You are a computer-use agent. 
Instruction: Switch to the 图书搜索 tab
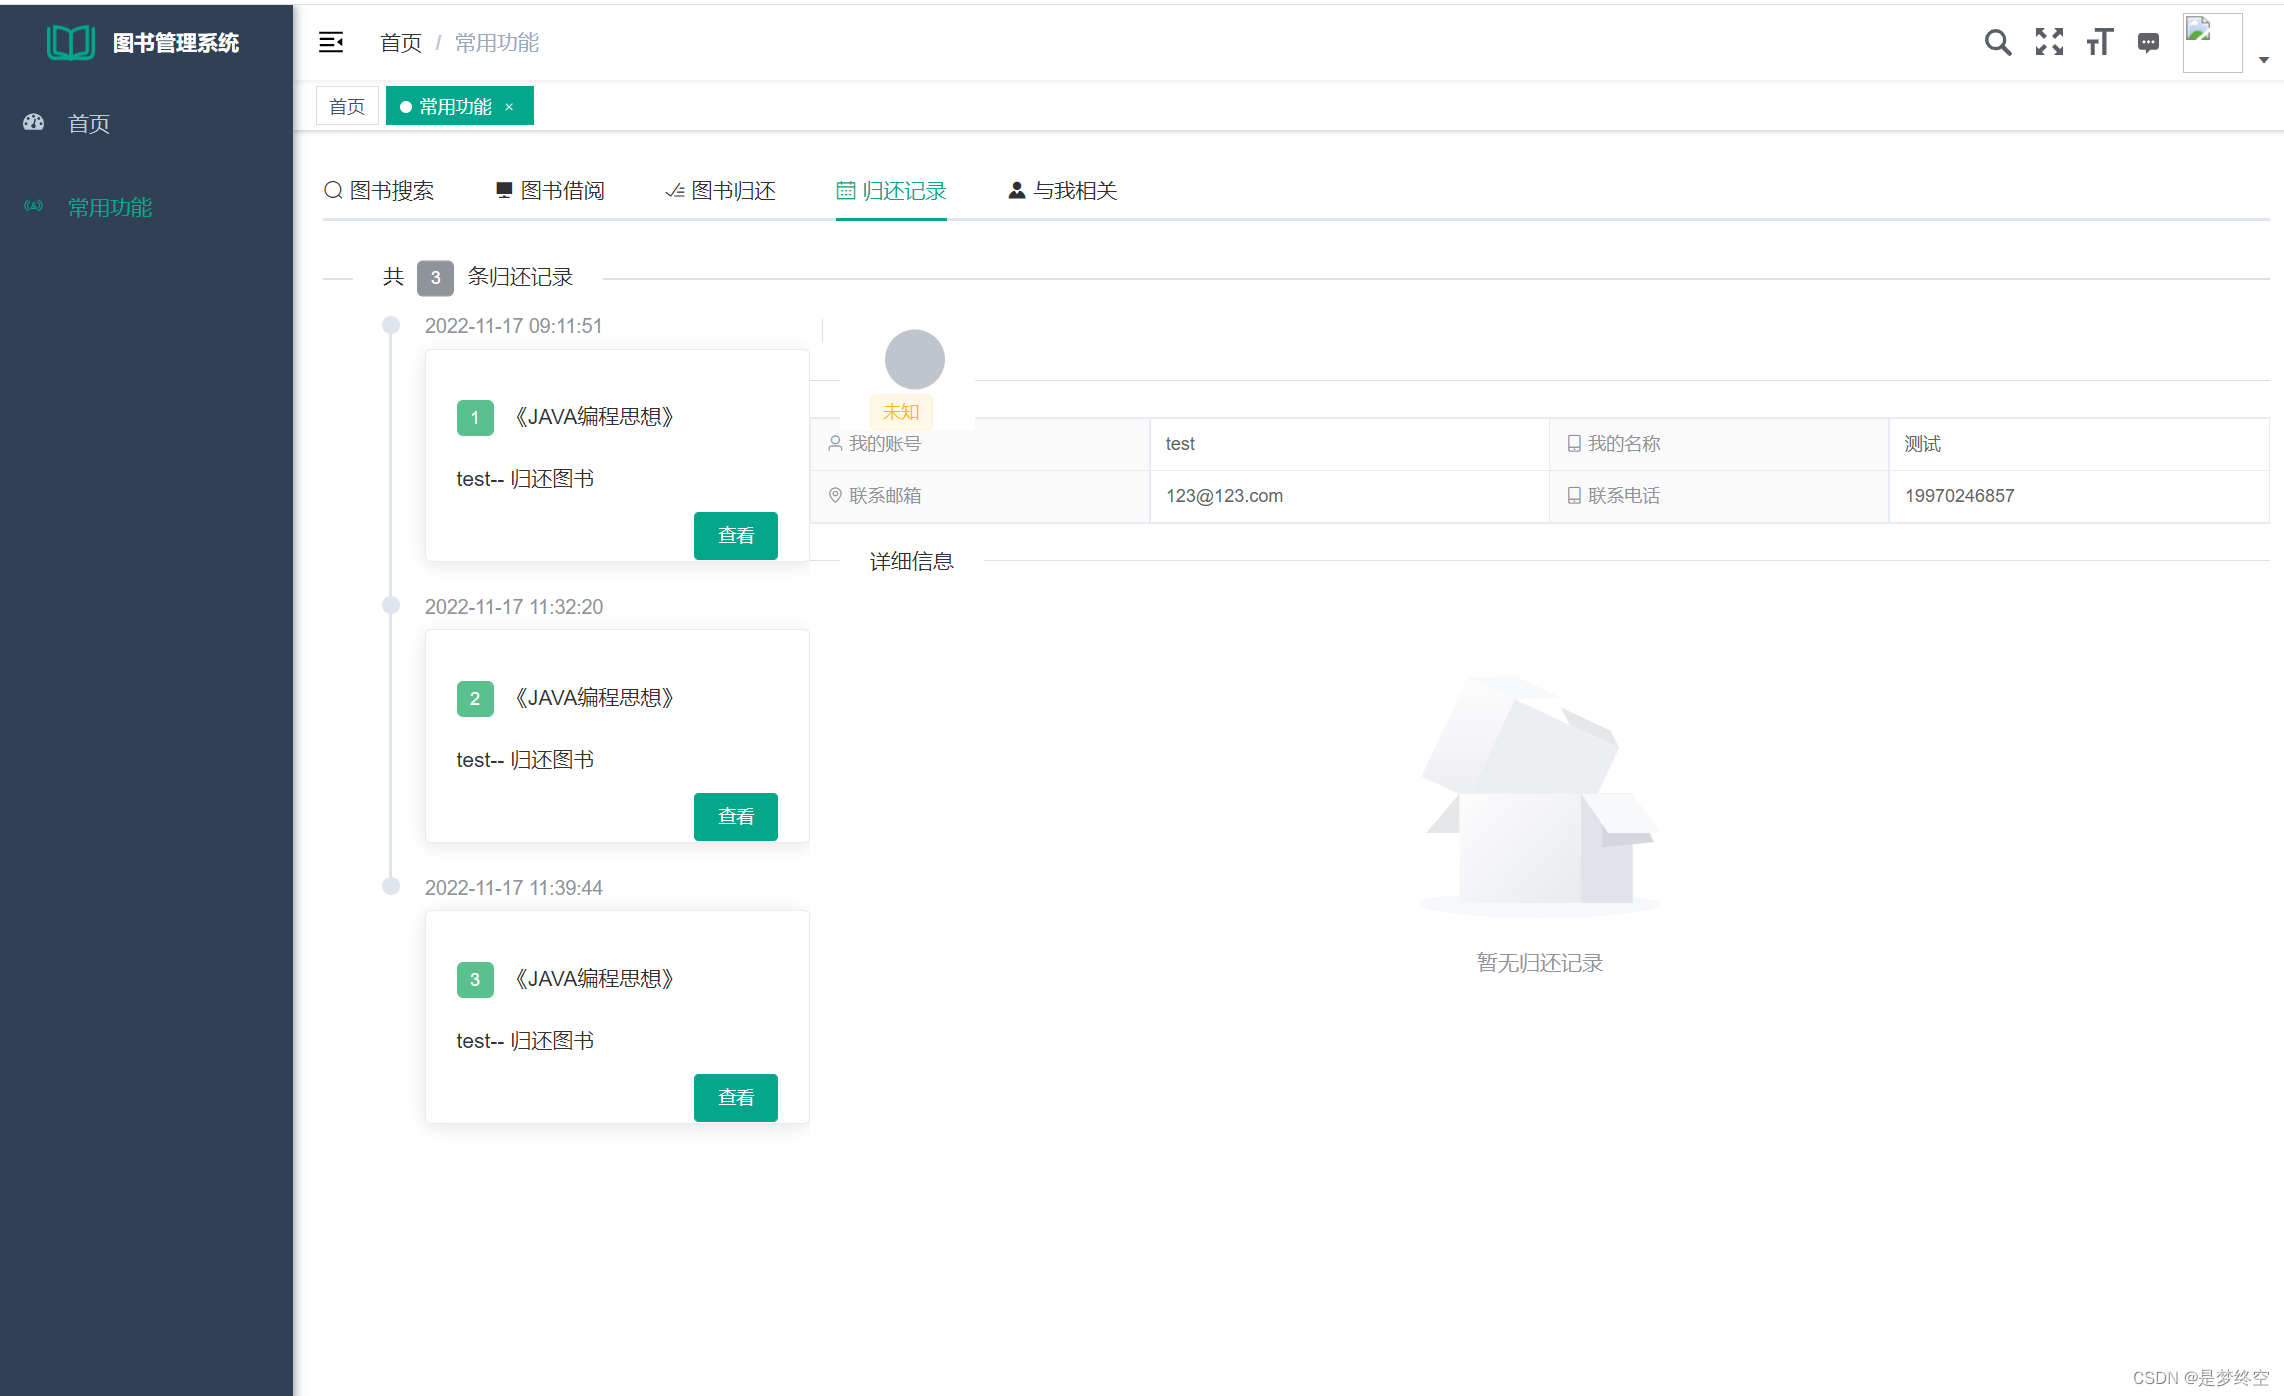coord(379,190)
